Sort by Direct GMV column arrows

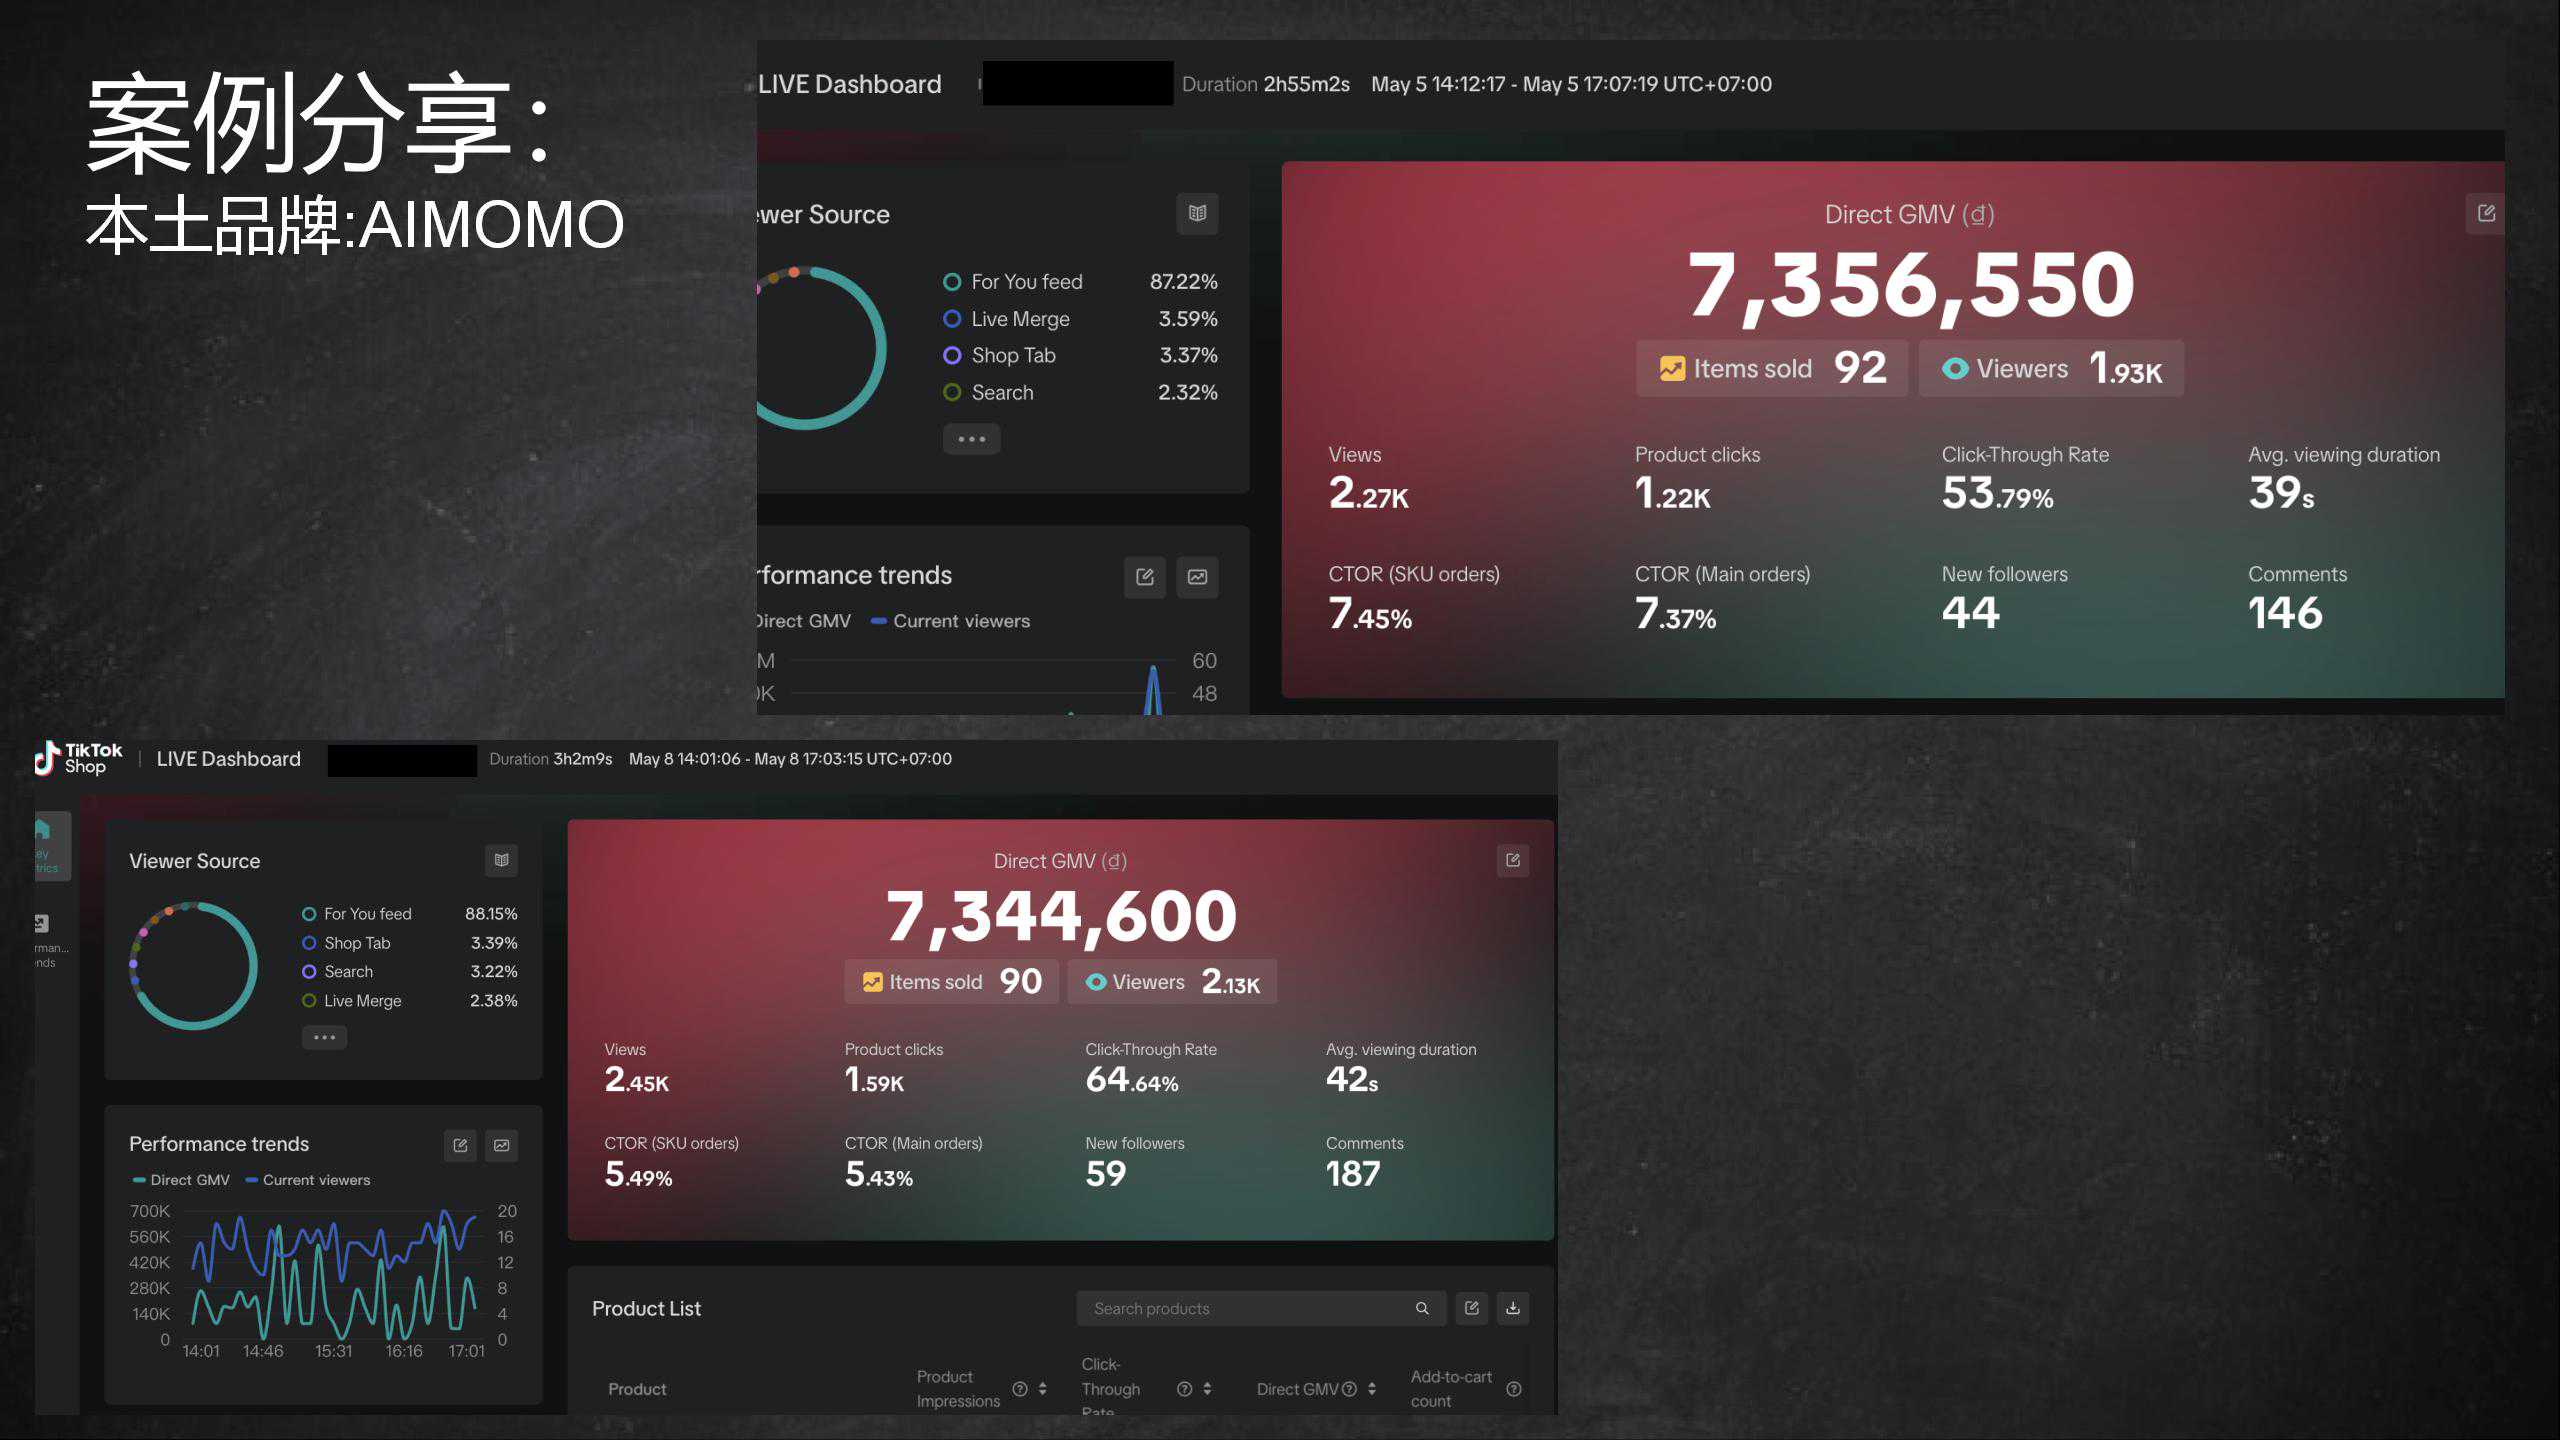click(1372, 1389)
